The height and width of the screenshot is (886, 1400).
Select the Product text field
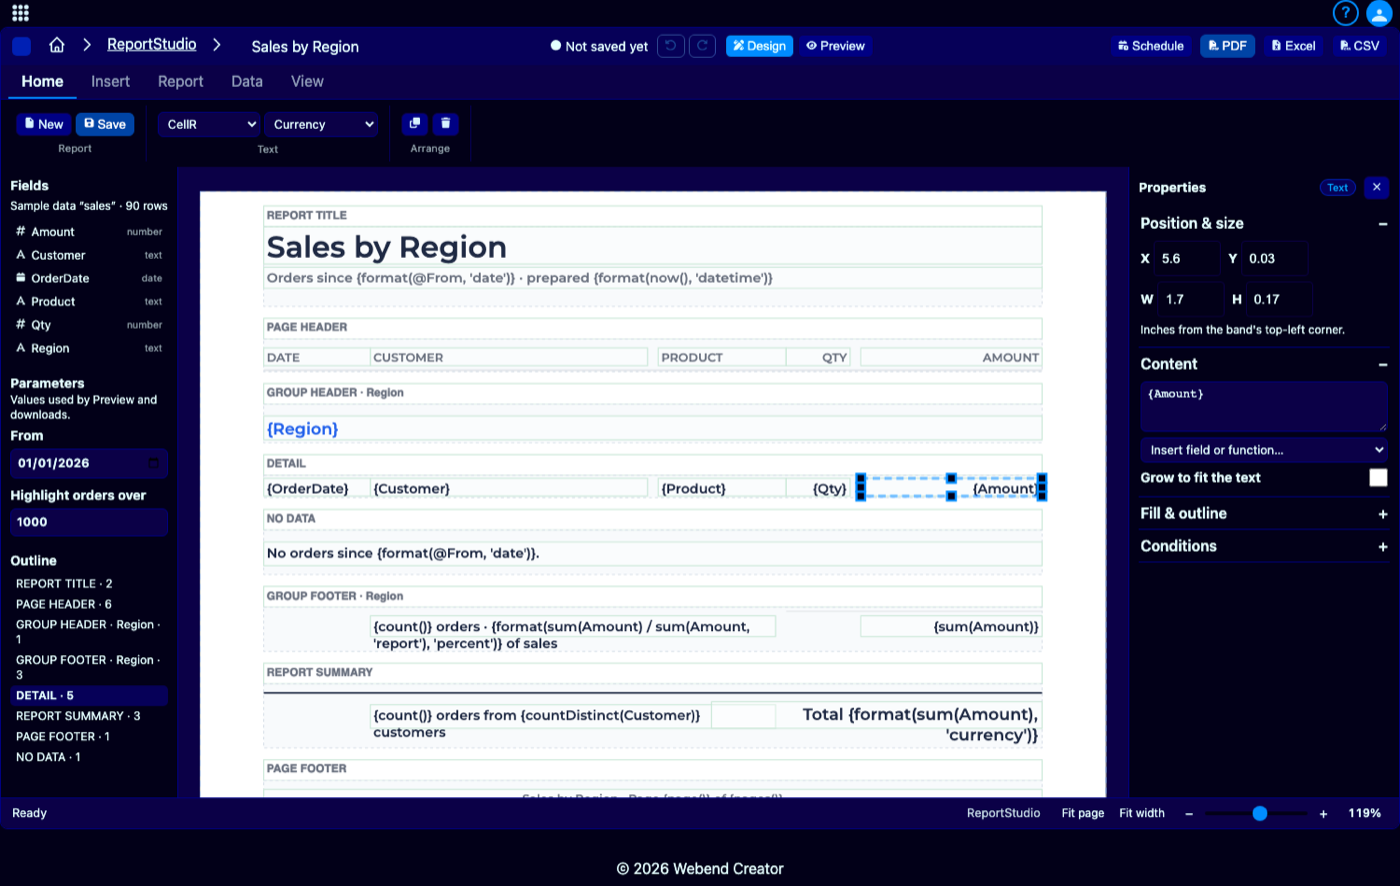pyautogui.click(x=88, y=301)
